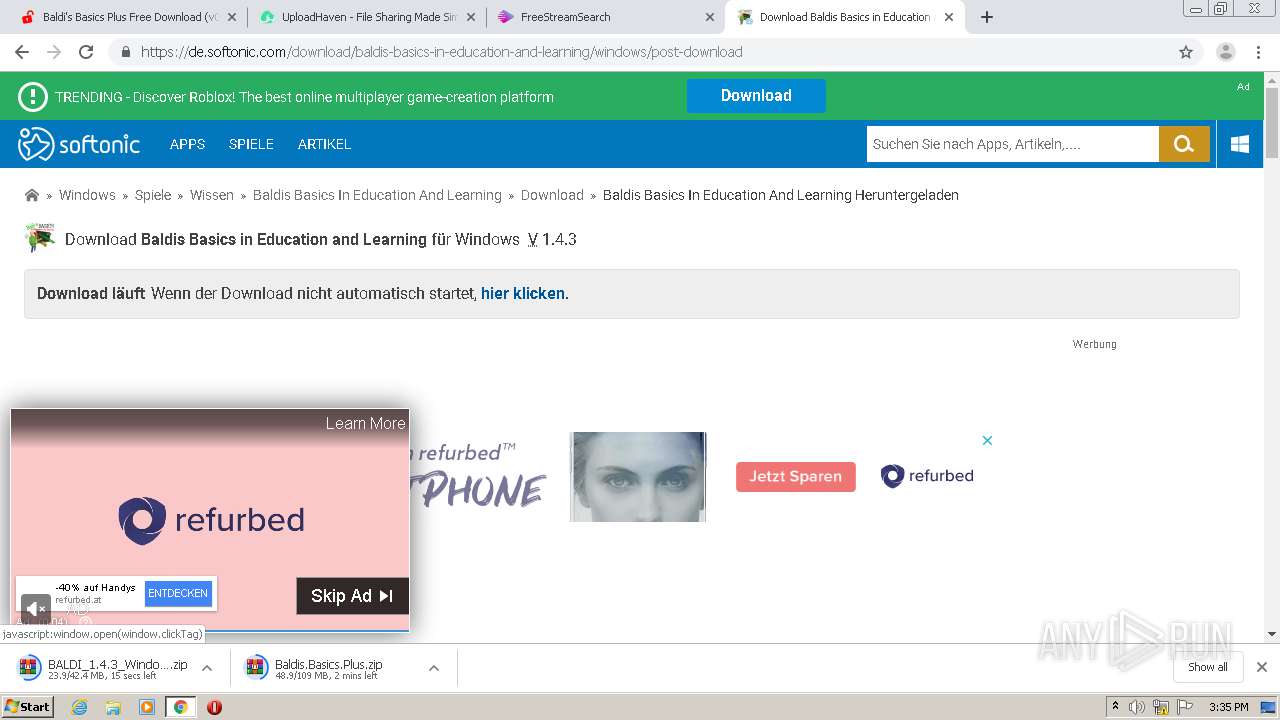This screenshot has height=720, width=1280.
Task: Click the BALDI_1.4.3 zip file icon
Action: pos(29,667)
